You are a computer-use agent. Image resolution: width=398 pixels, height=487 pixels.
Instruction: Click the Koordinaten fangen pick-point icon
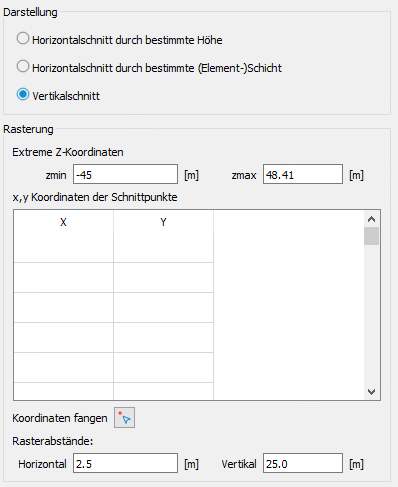click(x=124, y=417)
